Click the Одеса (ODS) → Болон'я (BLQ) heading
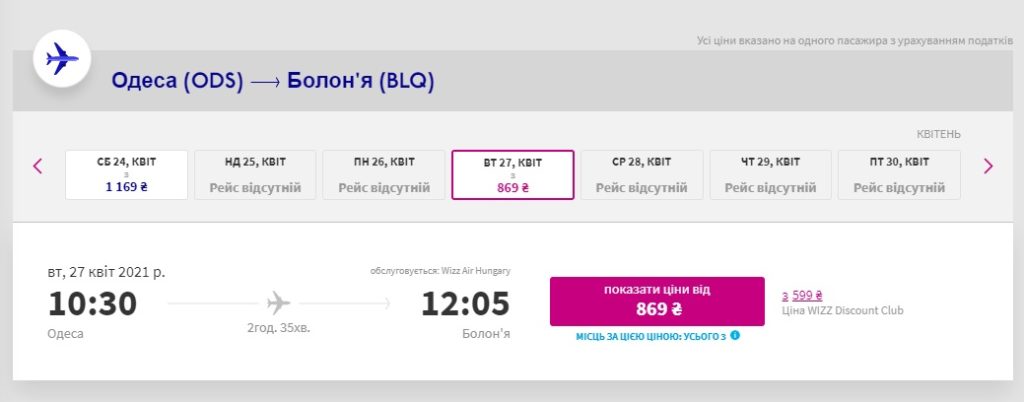Screen dimensions: 1024x402 point(273,81)
